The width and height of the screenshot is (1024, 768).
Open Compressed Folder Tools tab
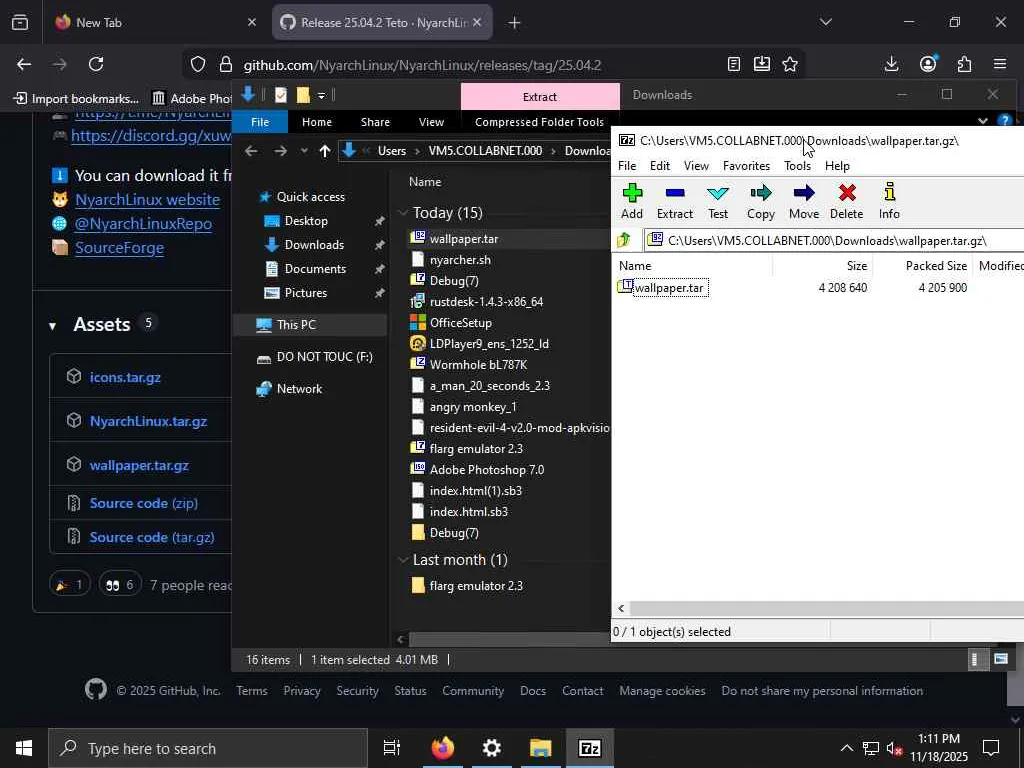point(539,122)
